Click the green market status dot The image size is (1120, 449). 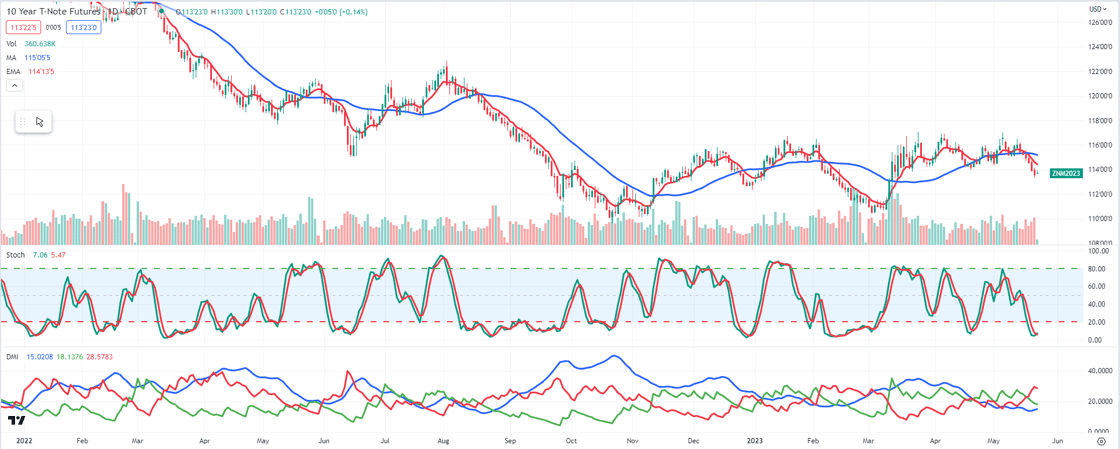[x=161, y=12]
